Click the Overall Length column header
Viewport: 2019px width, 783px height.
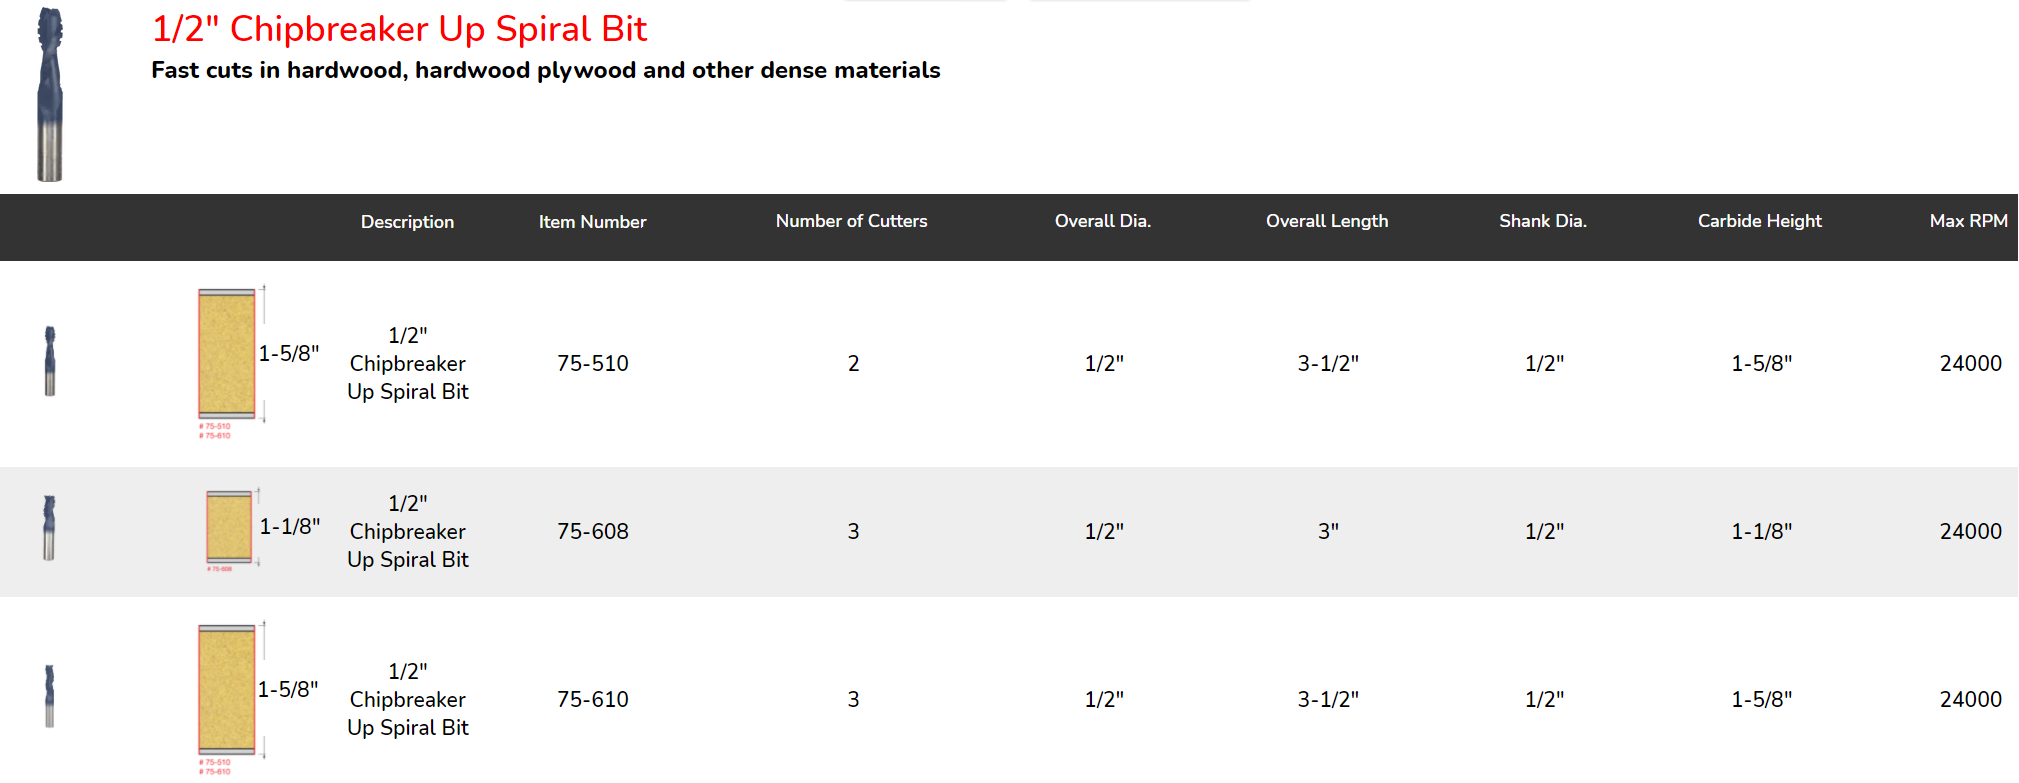[1327, 221]
